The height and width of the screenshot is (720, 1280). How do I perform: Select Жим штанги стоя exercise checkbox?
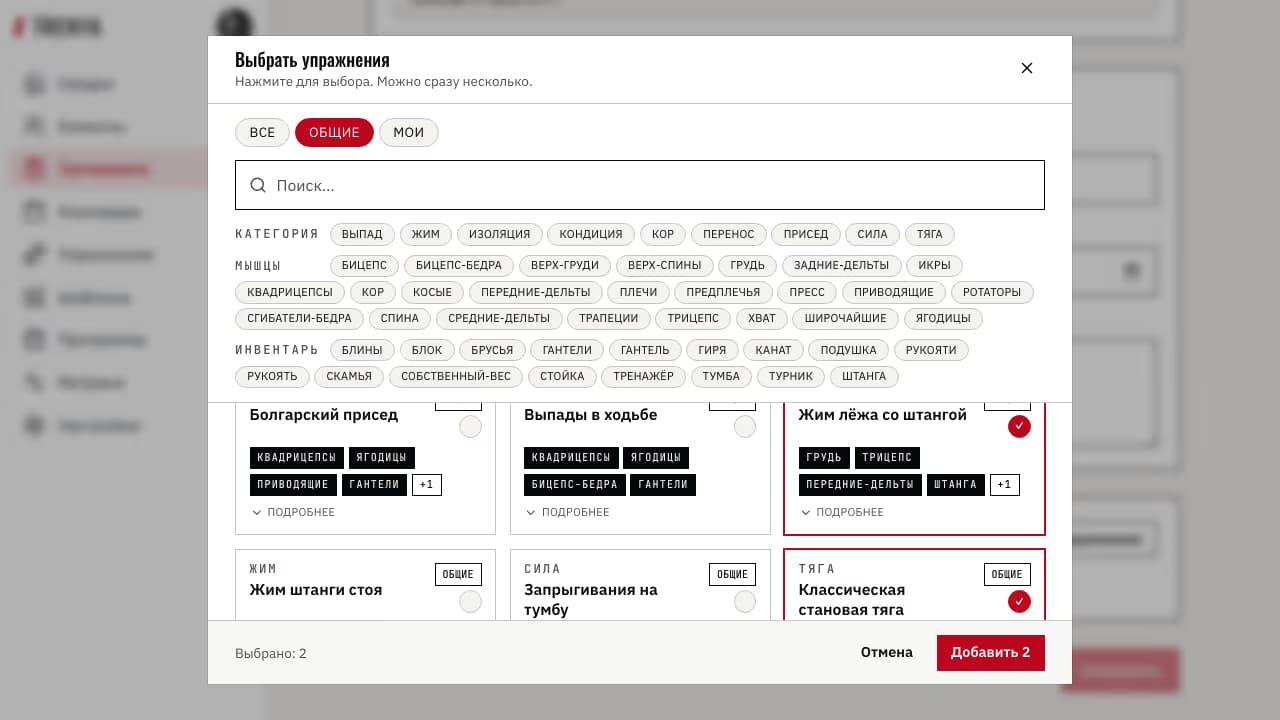[x=470, y=602]
